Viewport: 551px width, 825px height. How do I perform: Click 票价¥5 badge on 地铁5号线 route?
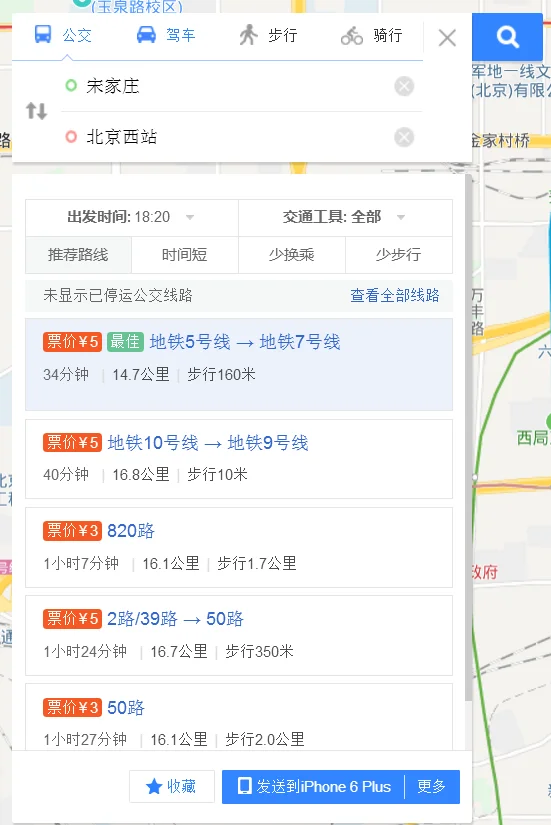click(x=72, y=342)
